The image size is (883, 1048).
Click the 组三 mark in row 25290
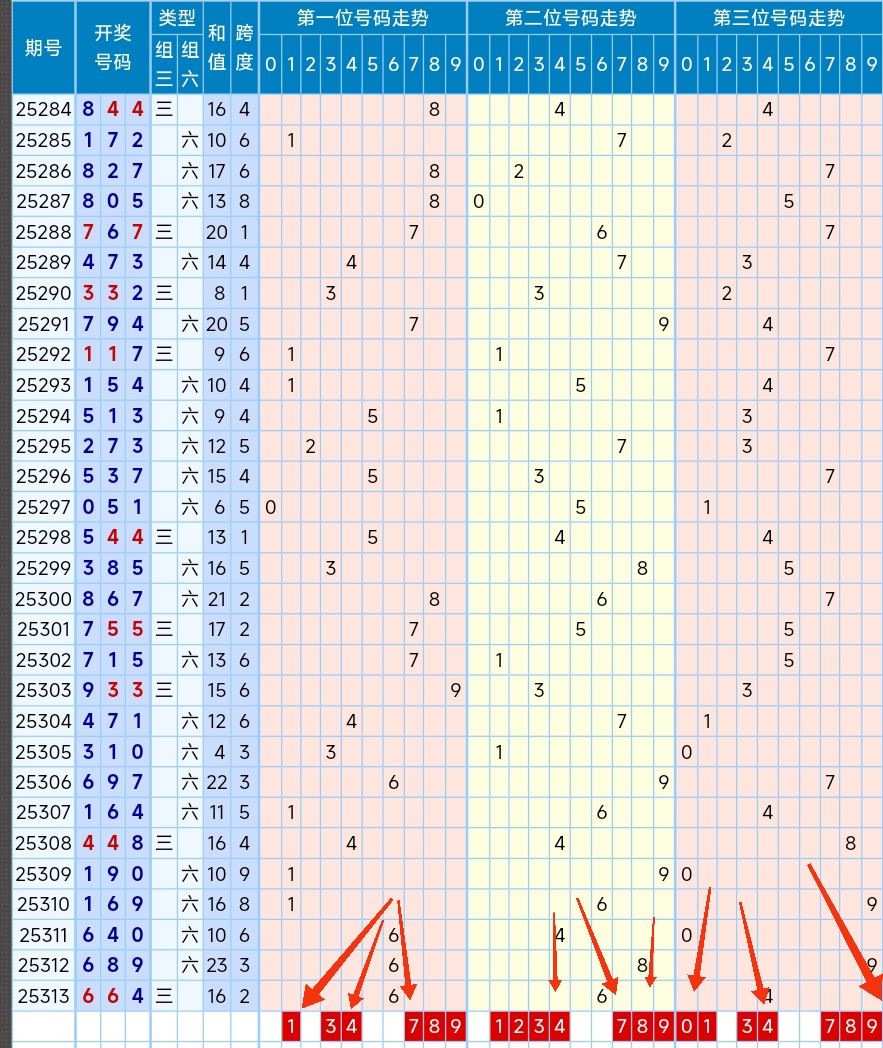pos(164,293)
